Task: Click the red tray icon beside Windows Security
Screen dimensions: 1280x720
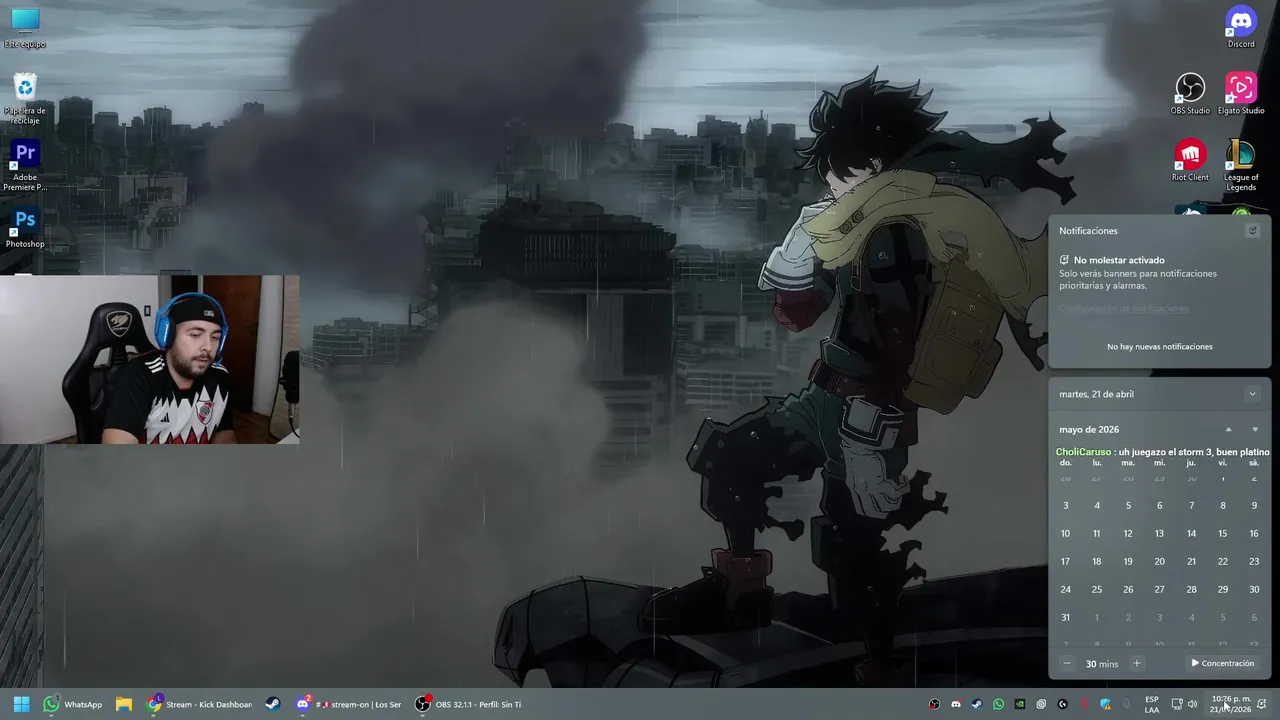Action: tap(1084, 704)
